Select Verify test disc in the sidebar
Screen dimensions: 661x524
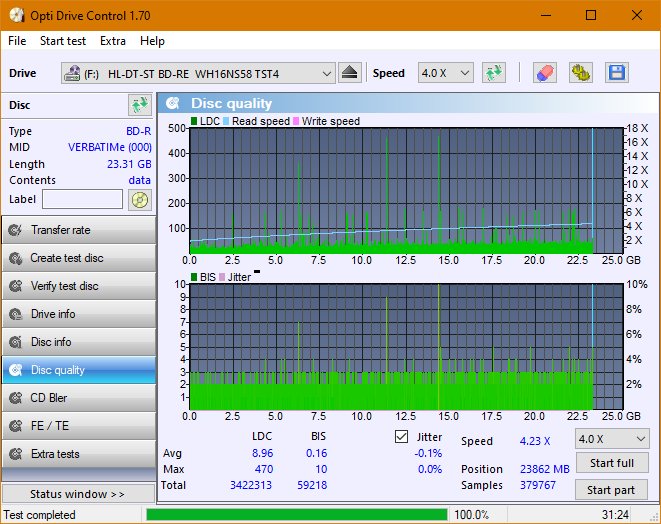[79, 286]
